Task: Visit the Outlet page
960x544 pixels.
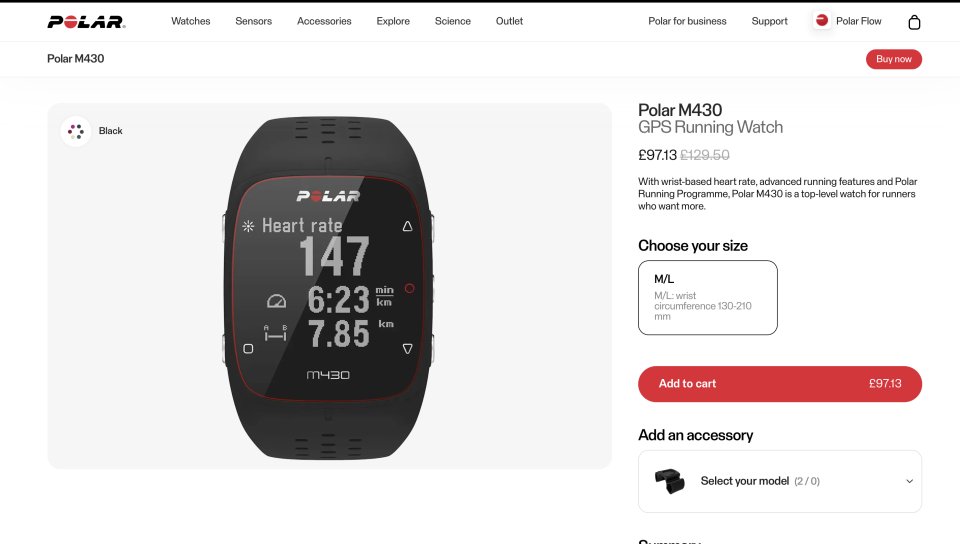Action: [x=509, y=21]
